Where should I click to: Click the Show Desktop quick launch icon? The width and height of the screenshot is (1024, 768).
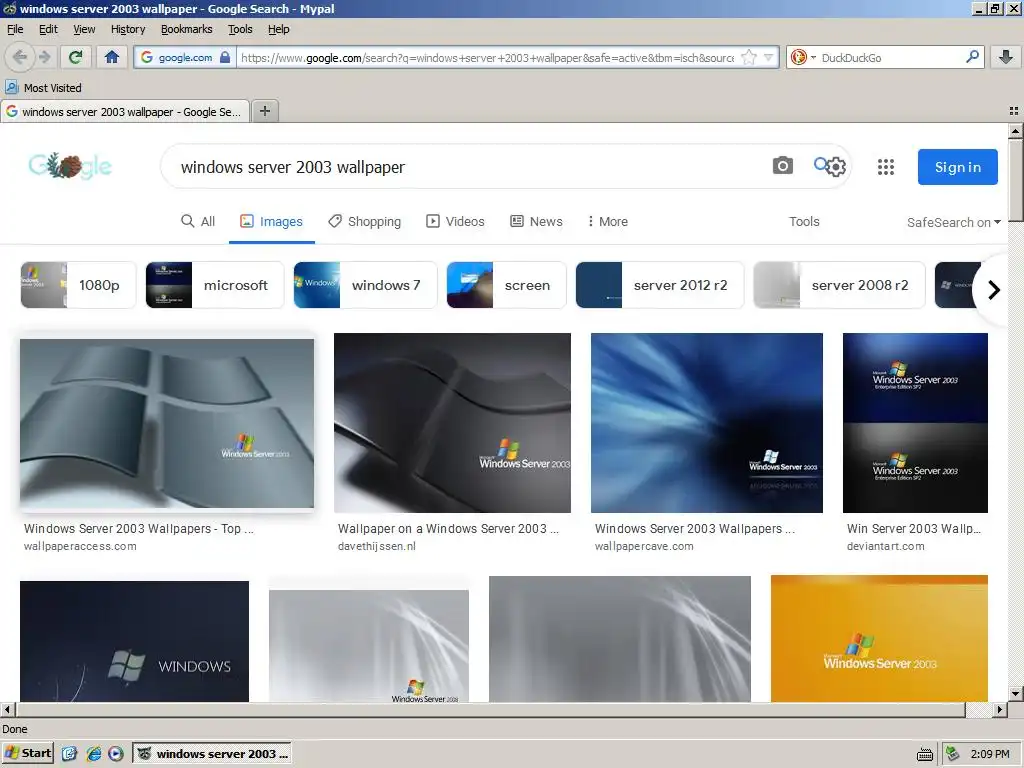(69, 754)
